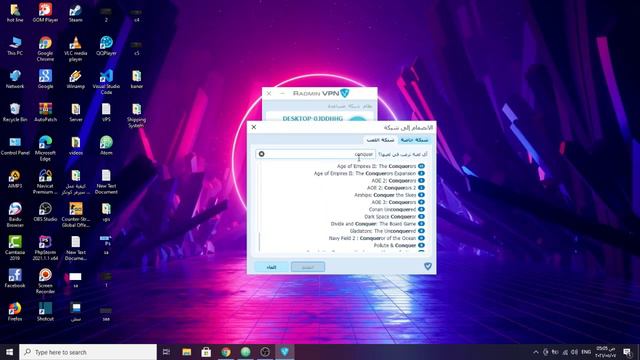This screenshot has width=640, height=360.
Task: Open GOM Player desktop icon
Action: click(x=45, y=12)
